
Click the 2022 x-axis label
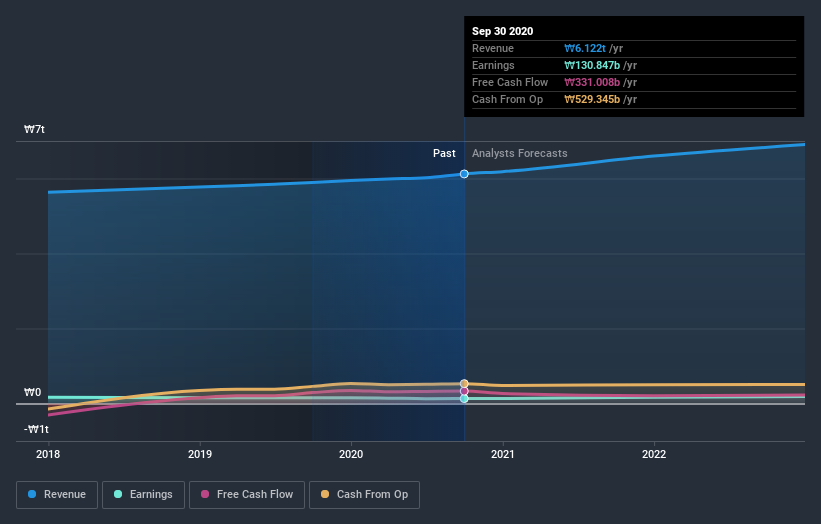click(654, 454)
